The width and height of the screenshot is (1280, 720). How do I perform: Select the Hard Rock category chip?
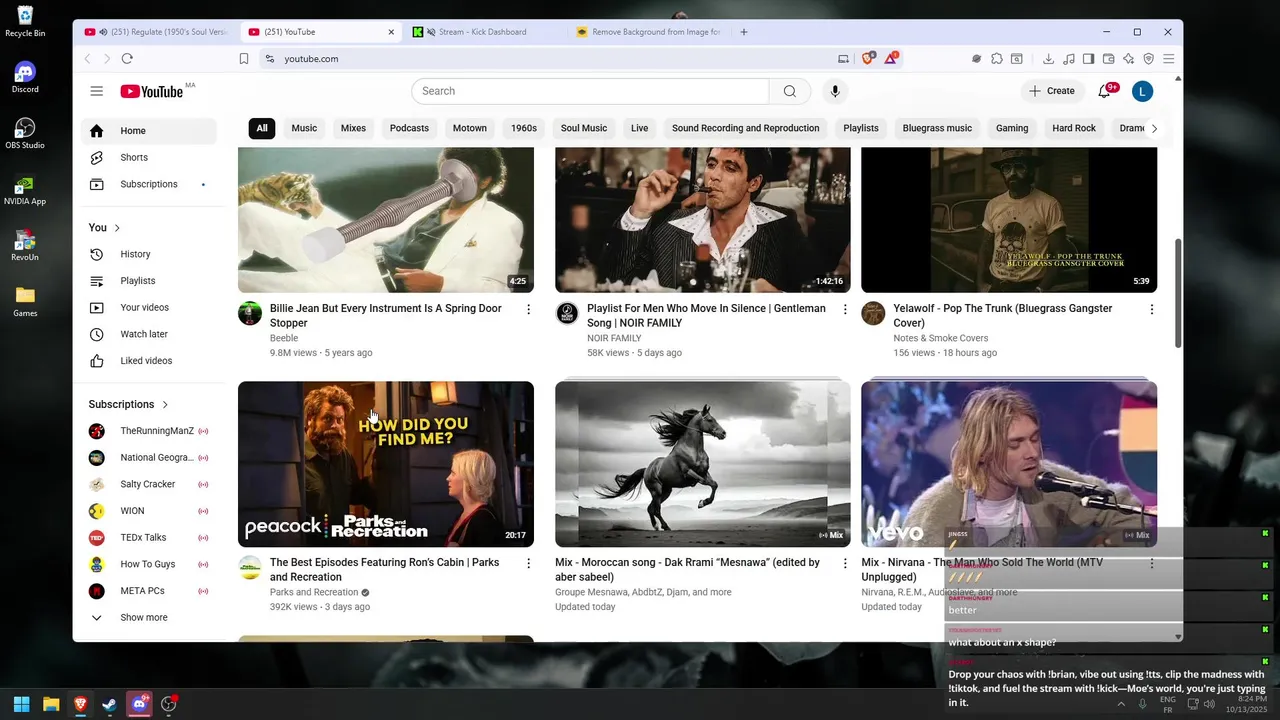pos(1074,128)
